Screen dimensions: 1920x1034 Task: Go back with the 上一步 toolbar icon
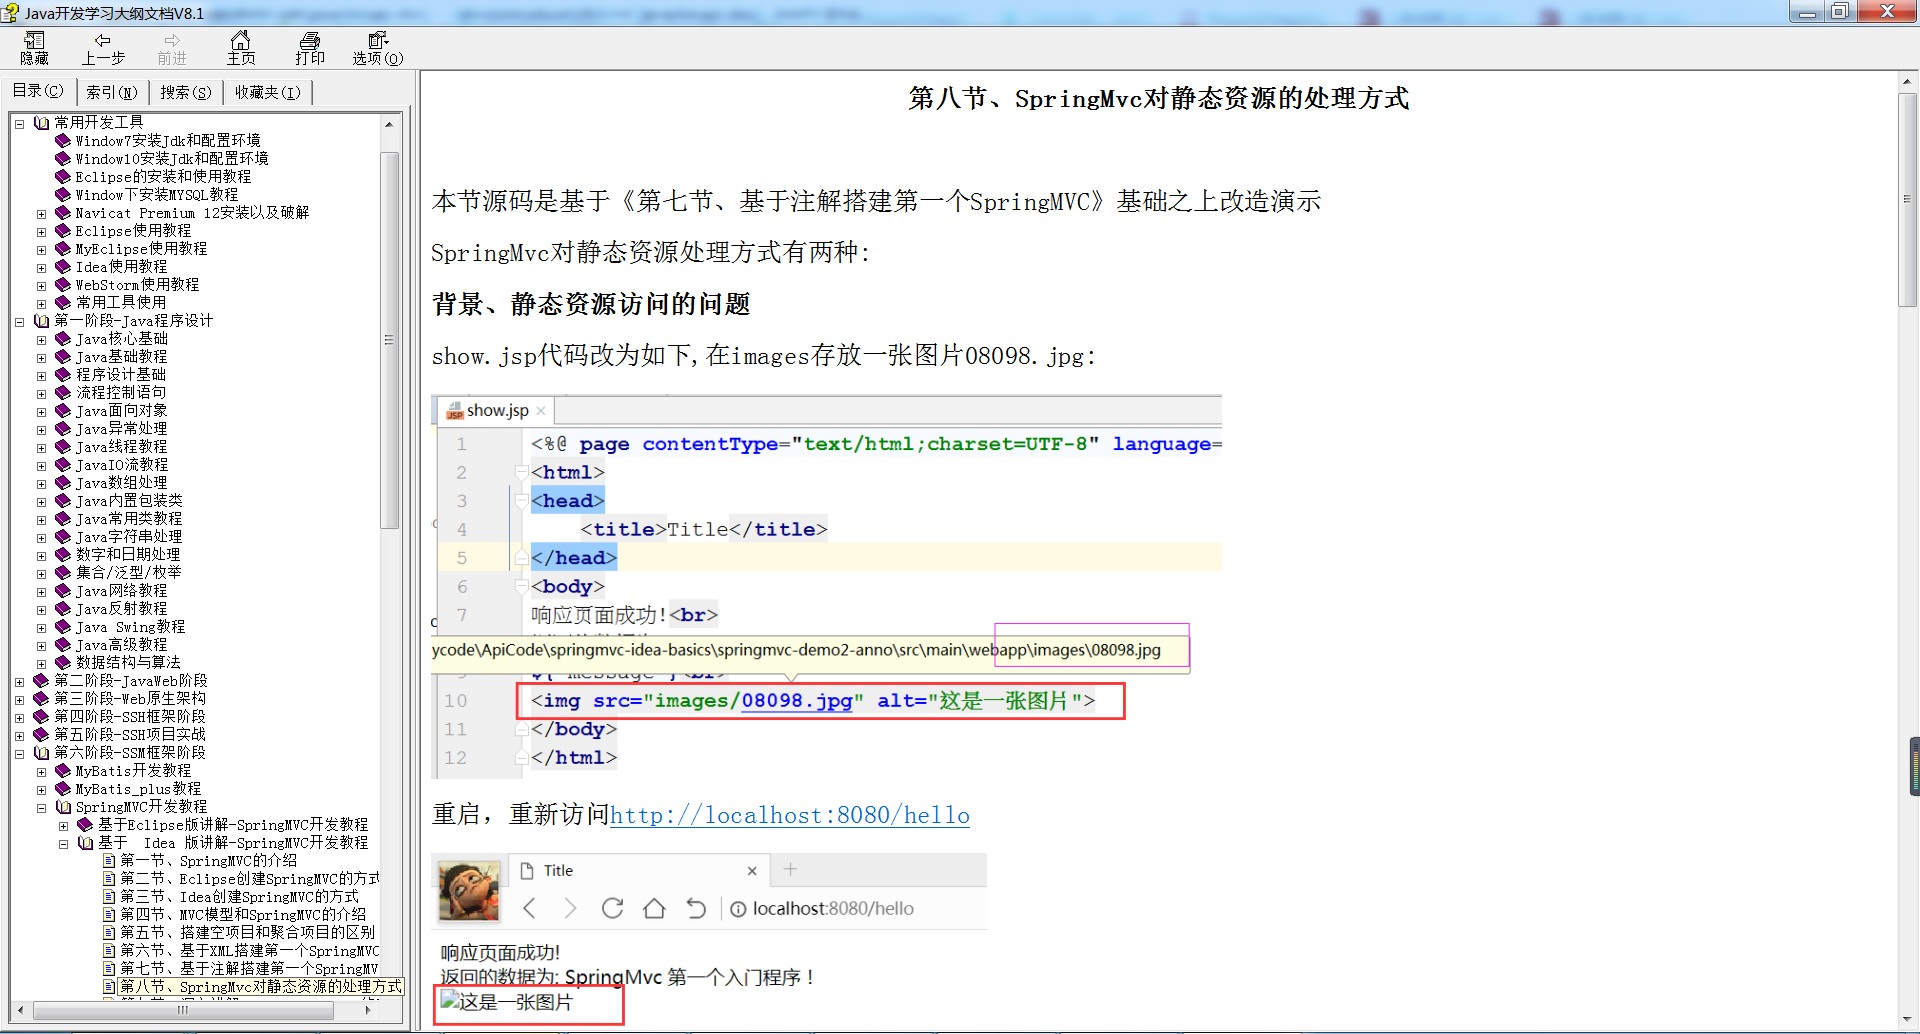pyautogui.click(x=103, y=48)
